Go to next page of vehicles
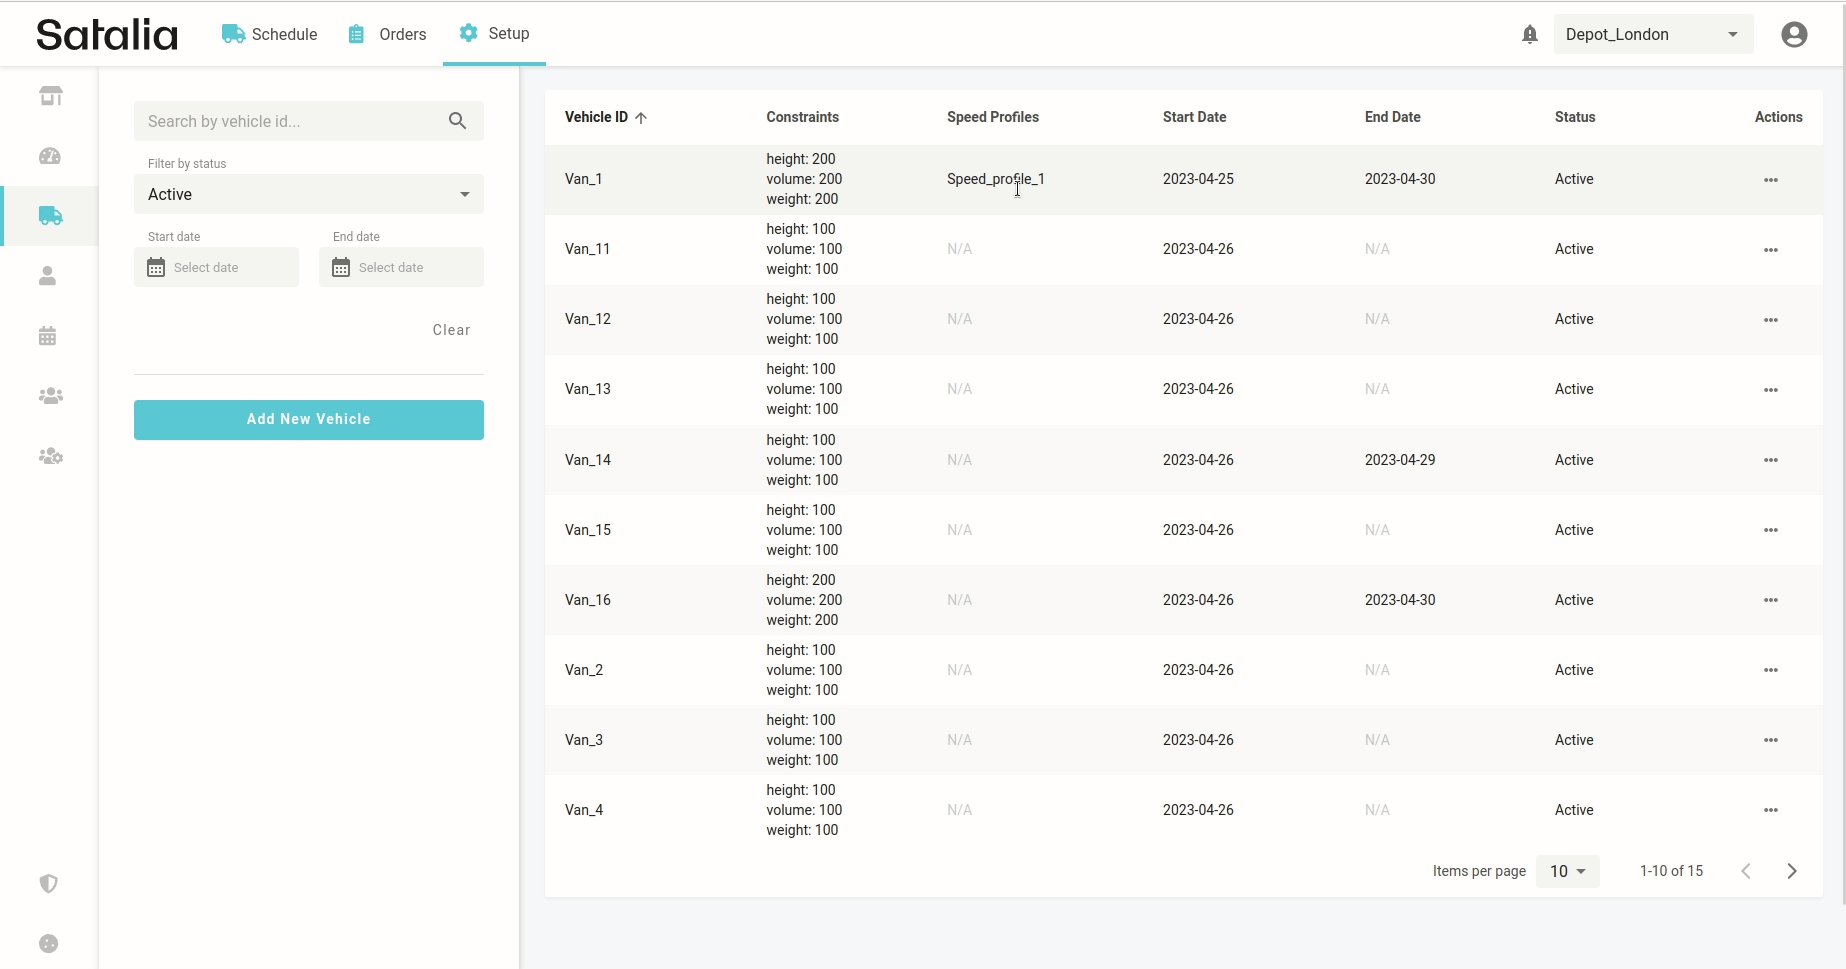 (x=1791, y=871)
